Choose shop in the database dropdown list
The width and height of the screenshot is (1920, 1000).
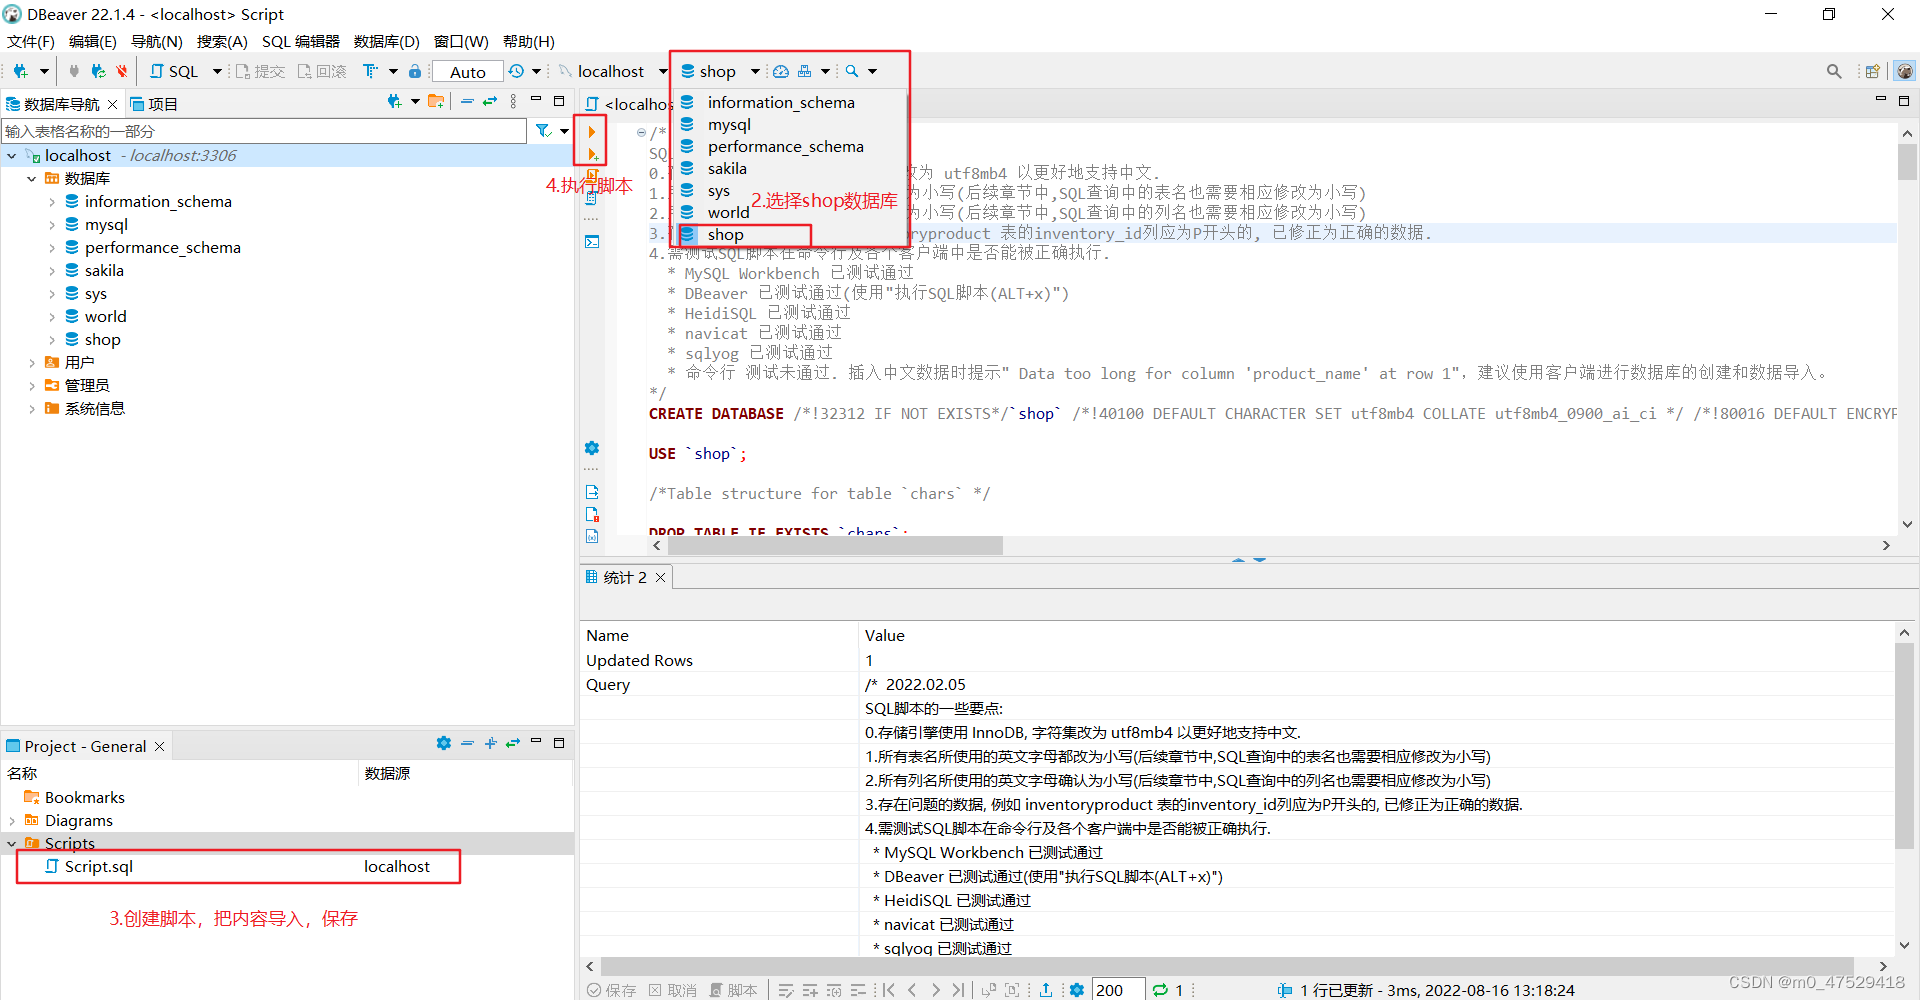point(725,235)
